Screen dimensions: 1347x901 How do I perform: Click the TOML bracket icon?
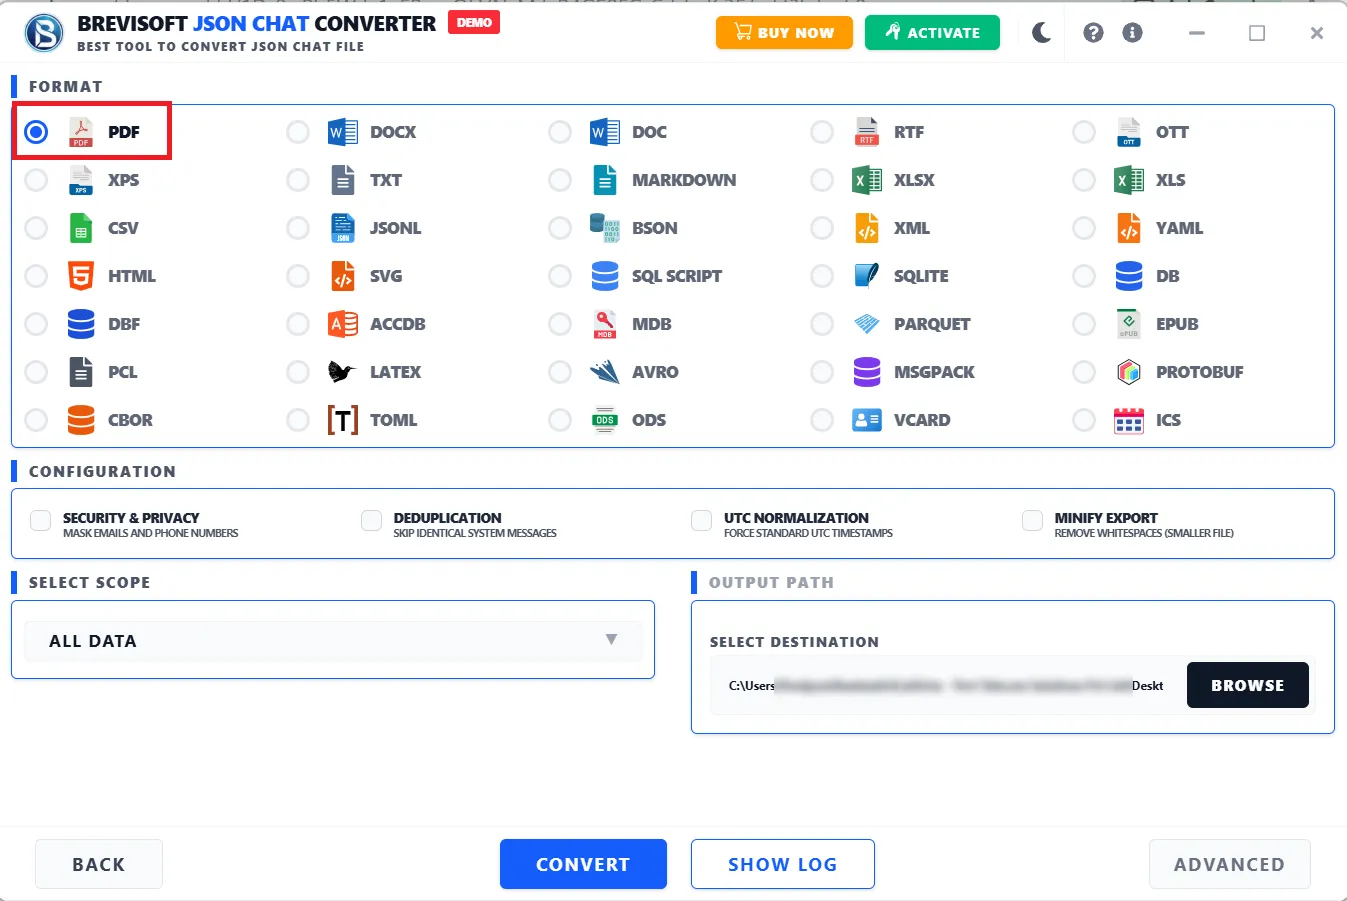pyautogui.click(x=343, y=420)
